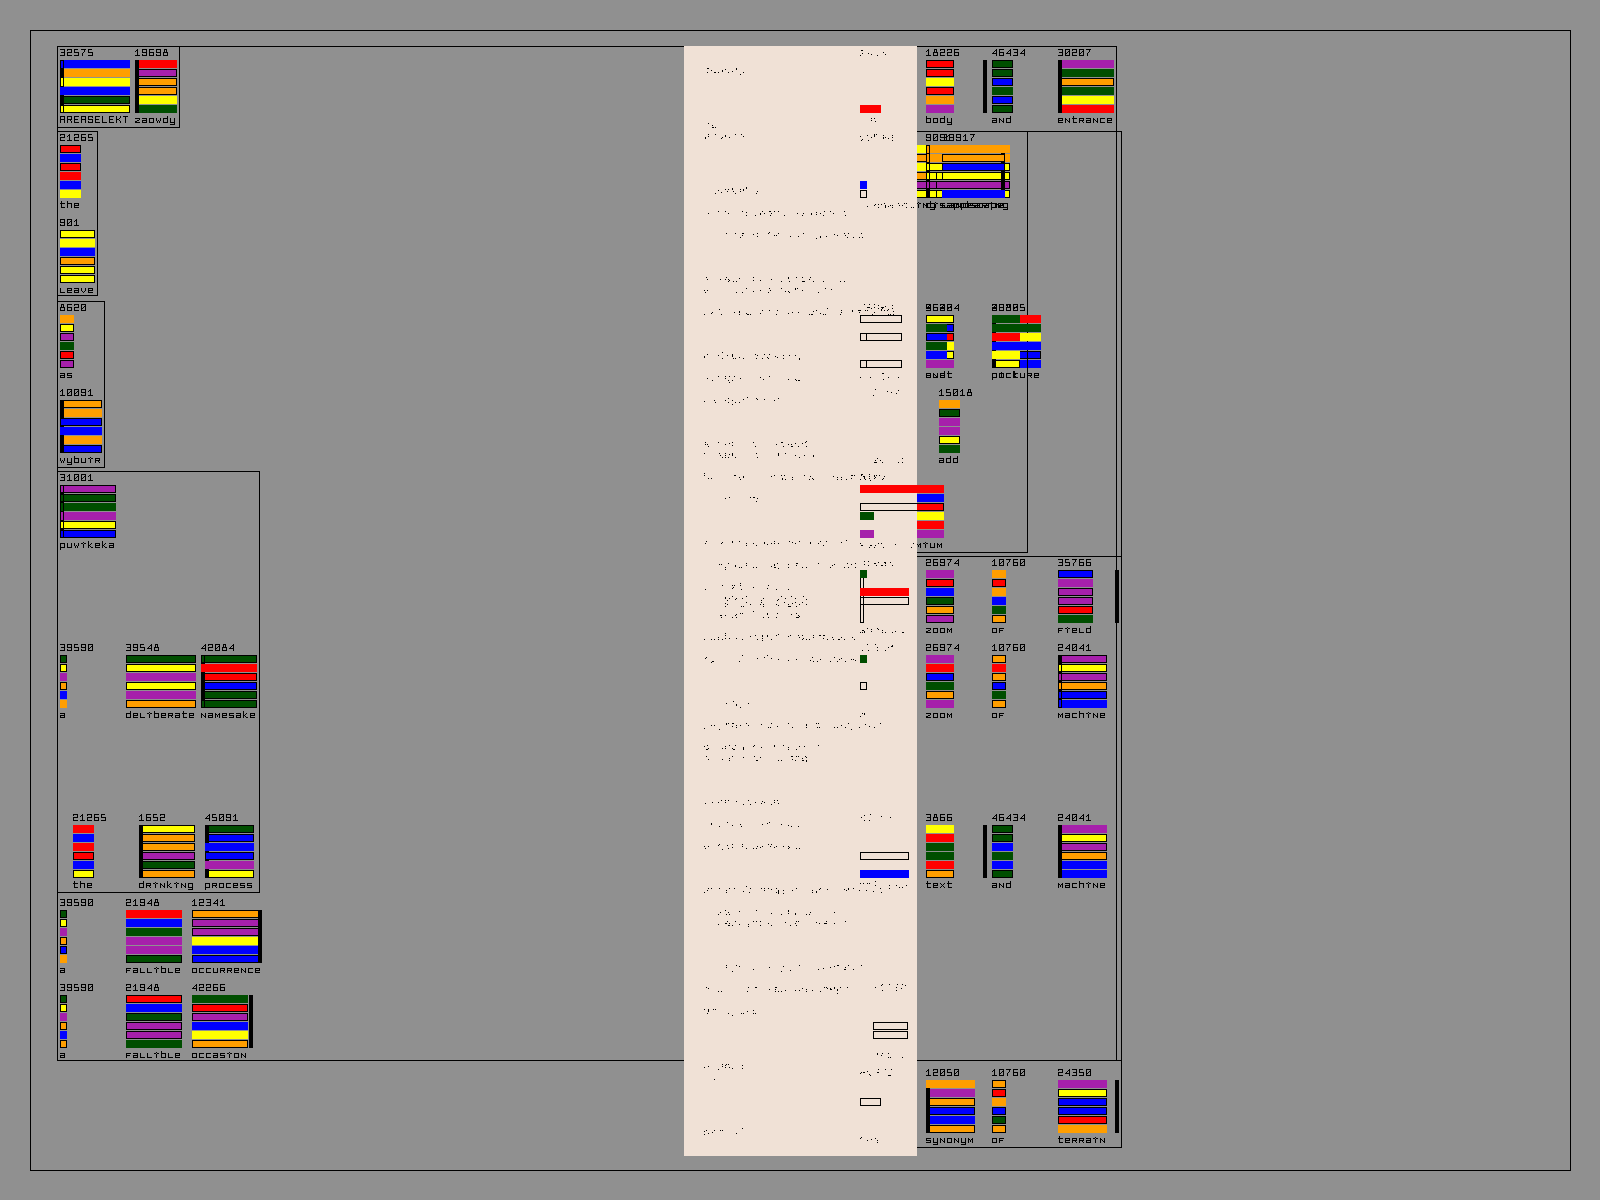Click the picture multicolor block
The width and height of the screenshot is (1600, 1200).
click(1016, 342)
